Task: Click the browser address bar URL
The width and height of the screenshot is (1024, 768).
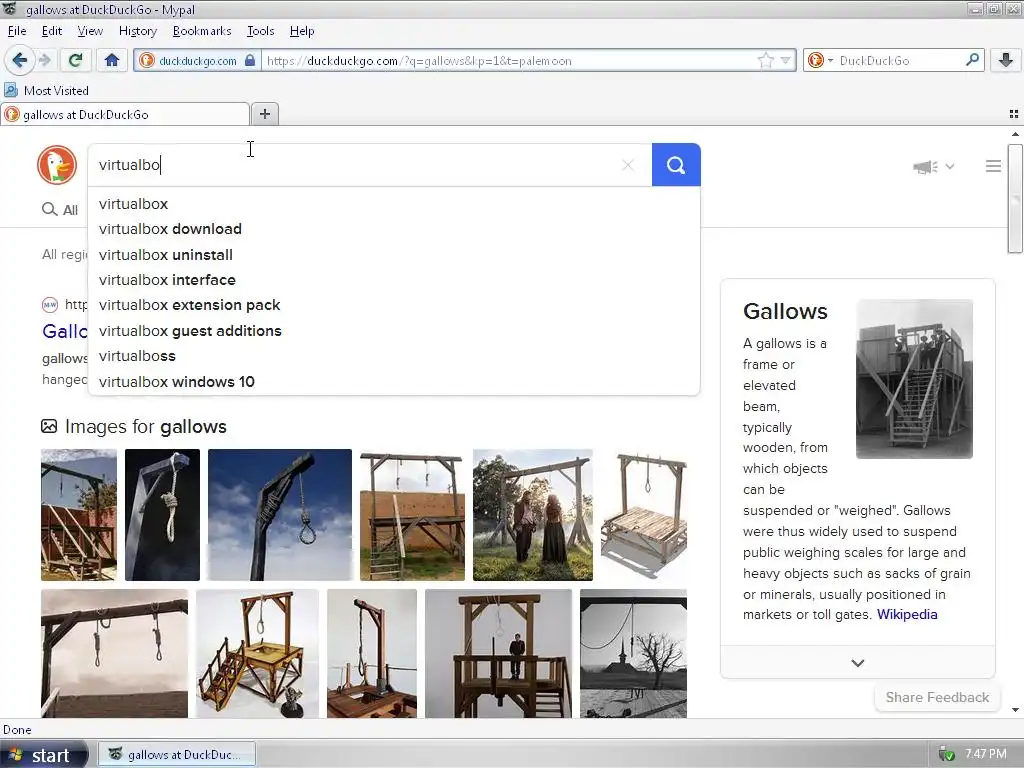Action: (x=509, y=61)
